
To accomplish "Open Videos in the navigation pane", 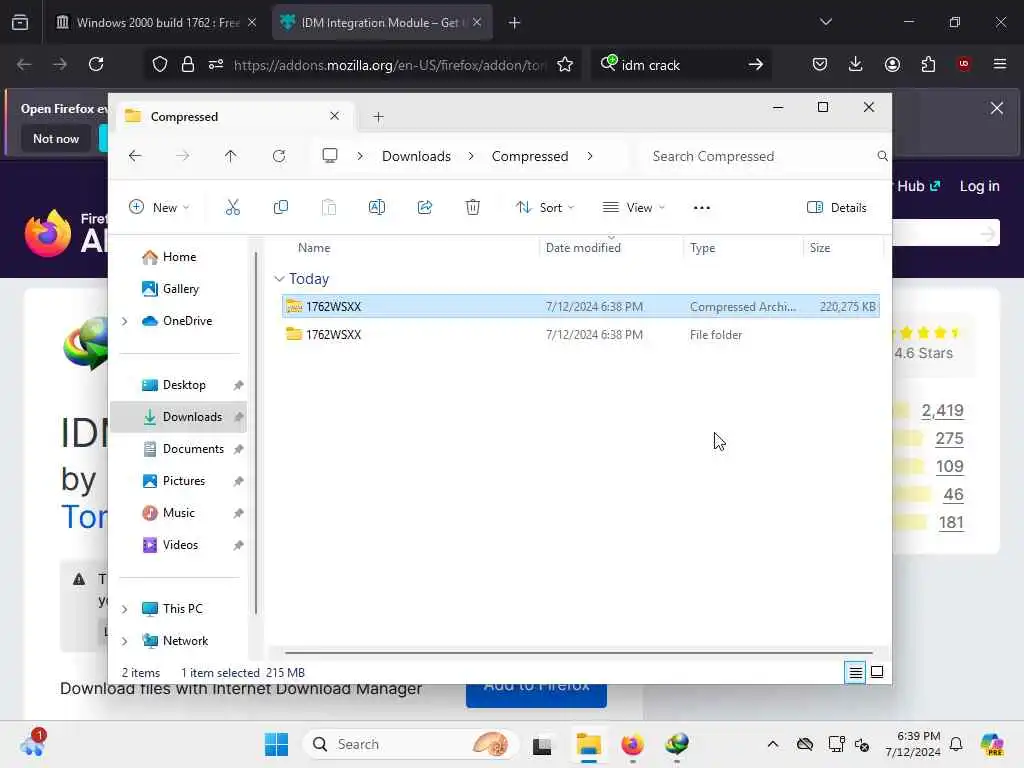I will (x=178, y=545).
